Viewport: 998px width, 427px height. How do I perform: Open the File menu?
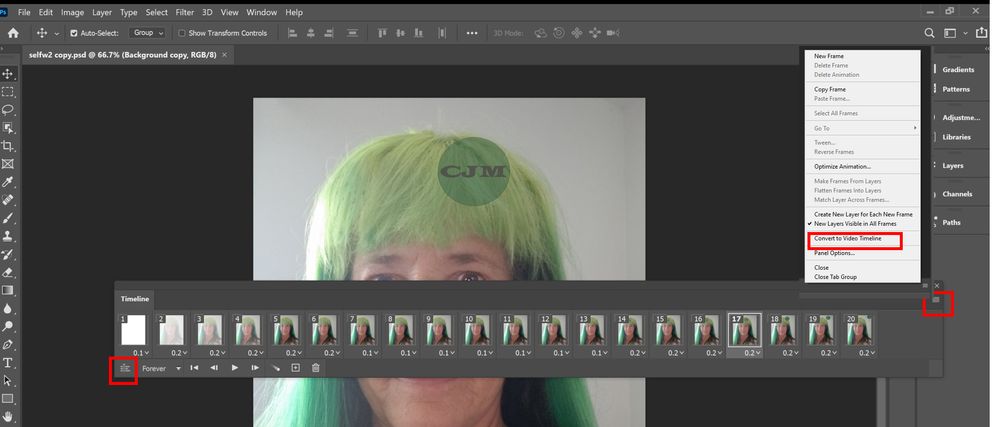pos(24,12)
